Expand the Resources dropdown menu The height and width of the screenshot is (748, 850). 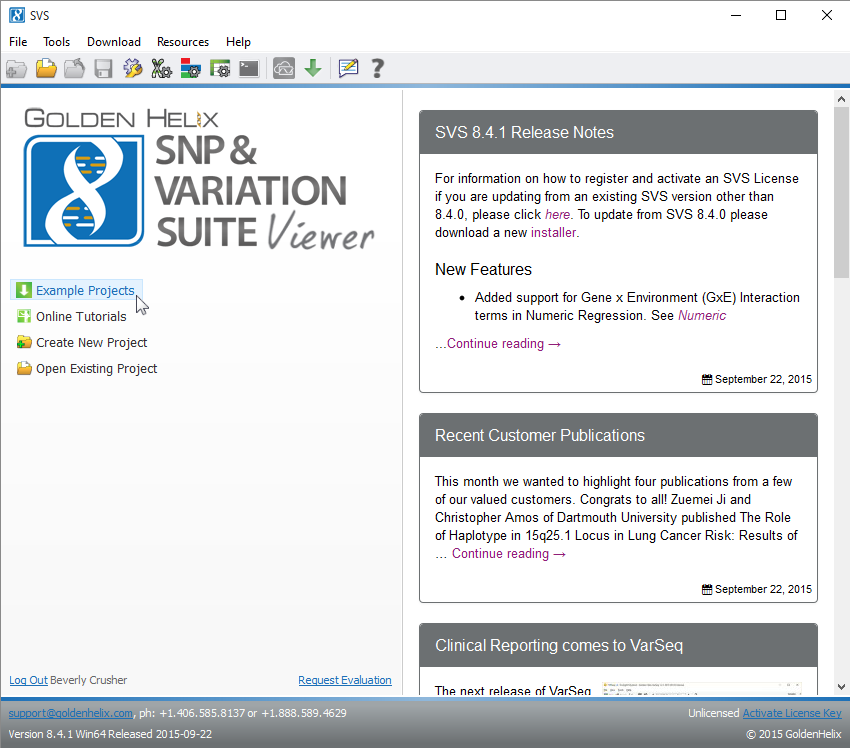[x=183, y=42]
